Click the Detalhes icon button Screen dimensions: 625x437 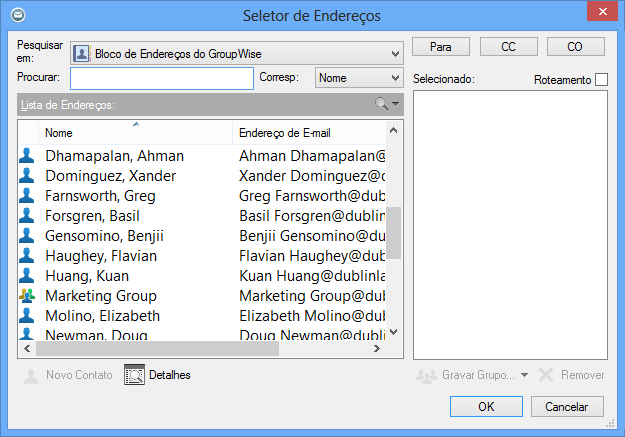pyautogui.click(x=135, y=375)
